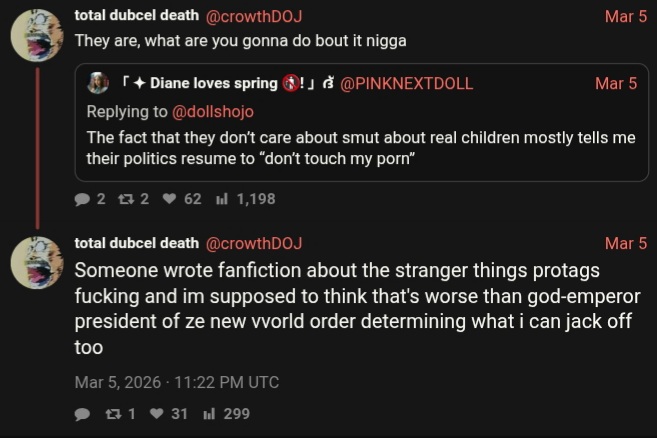Click the views icon showing 299
Viewport: 657px width, 438px height.
(209, 414)
